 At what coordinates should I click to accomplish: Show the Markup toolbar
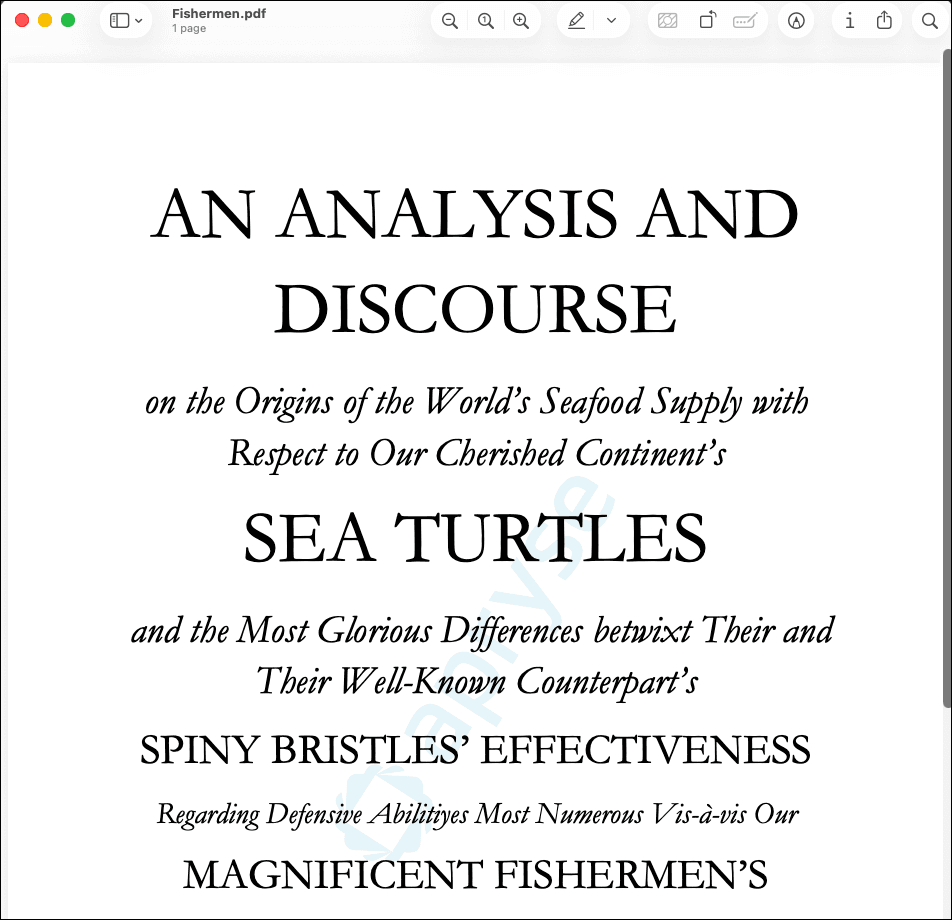(796, 21)
